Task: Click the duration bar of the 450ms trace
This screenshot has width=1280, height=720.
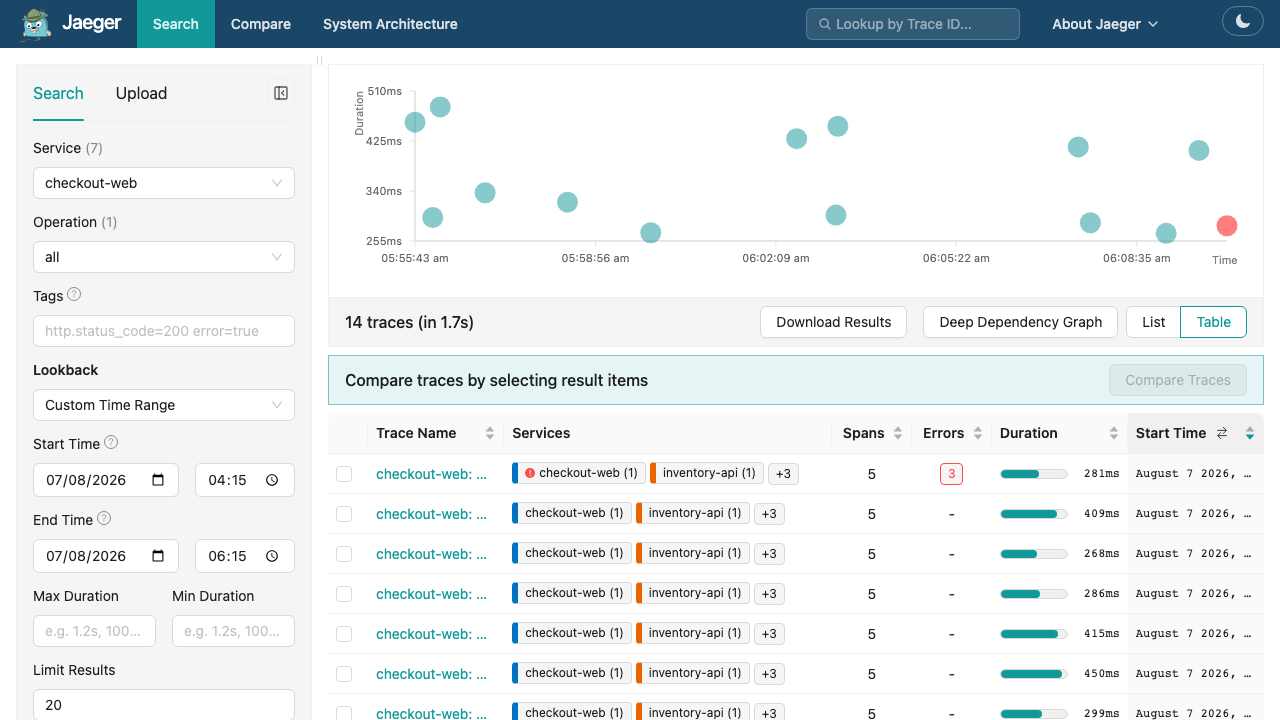Action: tap(1033, 674)
